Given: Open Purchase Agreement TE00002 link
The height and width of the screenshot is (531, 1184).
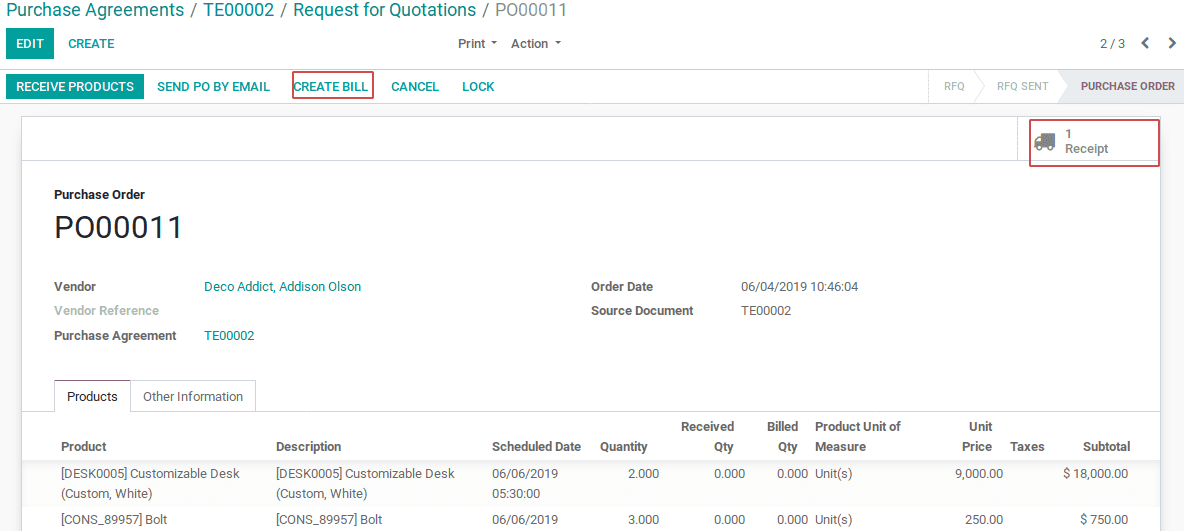Looking at the screenshot, I should tap(229, 336).
